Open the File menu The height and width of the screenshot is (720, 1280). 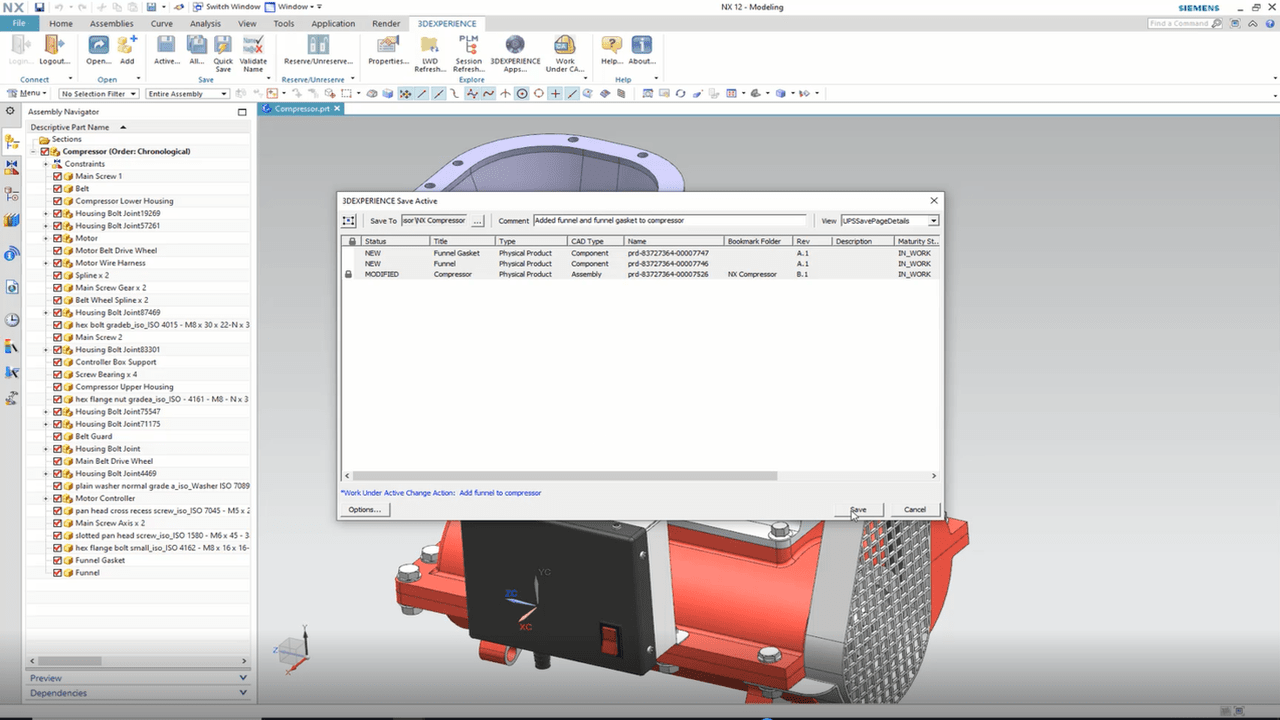(19, 23)
